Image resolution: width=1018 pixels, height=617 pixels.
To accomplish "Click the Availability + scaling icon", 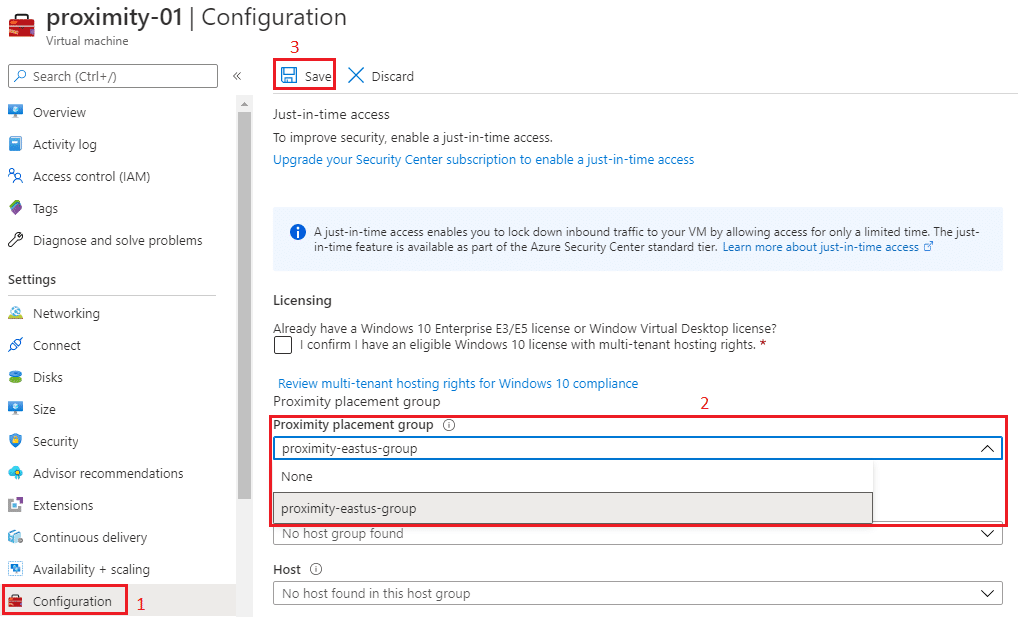I will tap(16, 568).
